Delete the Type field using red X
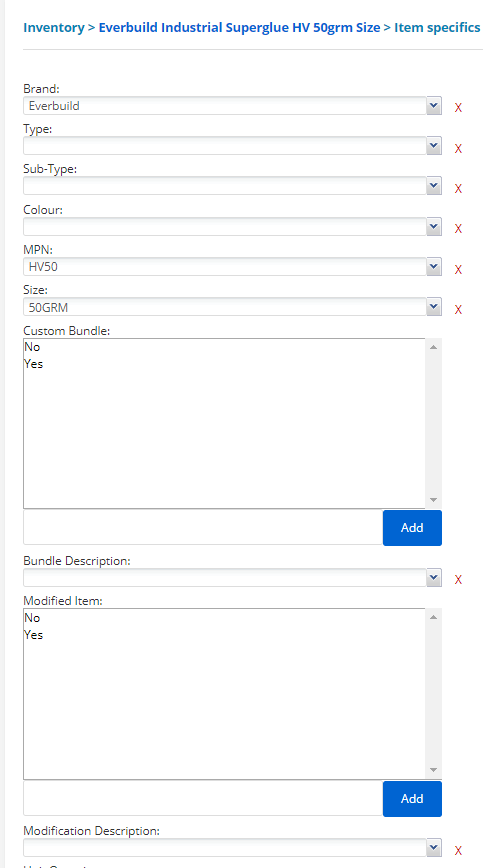 click(x=458, y=148)
